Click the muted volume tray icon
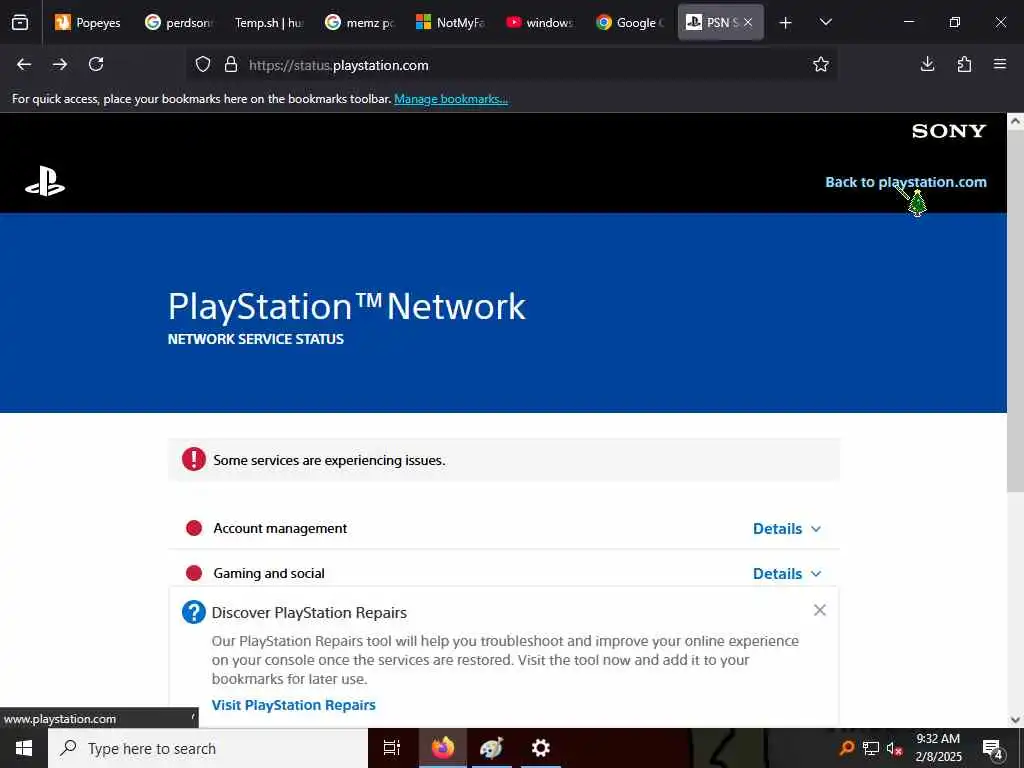 (x=894, y=748)
